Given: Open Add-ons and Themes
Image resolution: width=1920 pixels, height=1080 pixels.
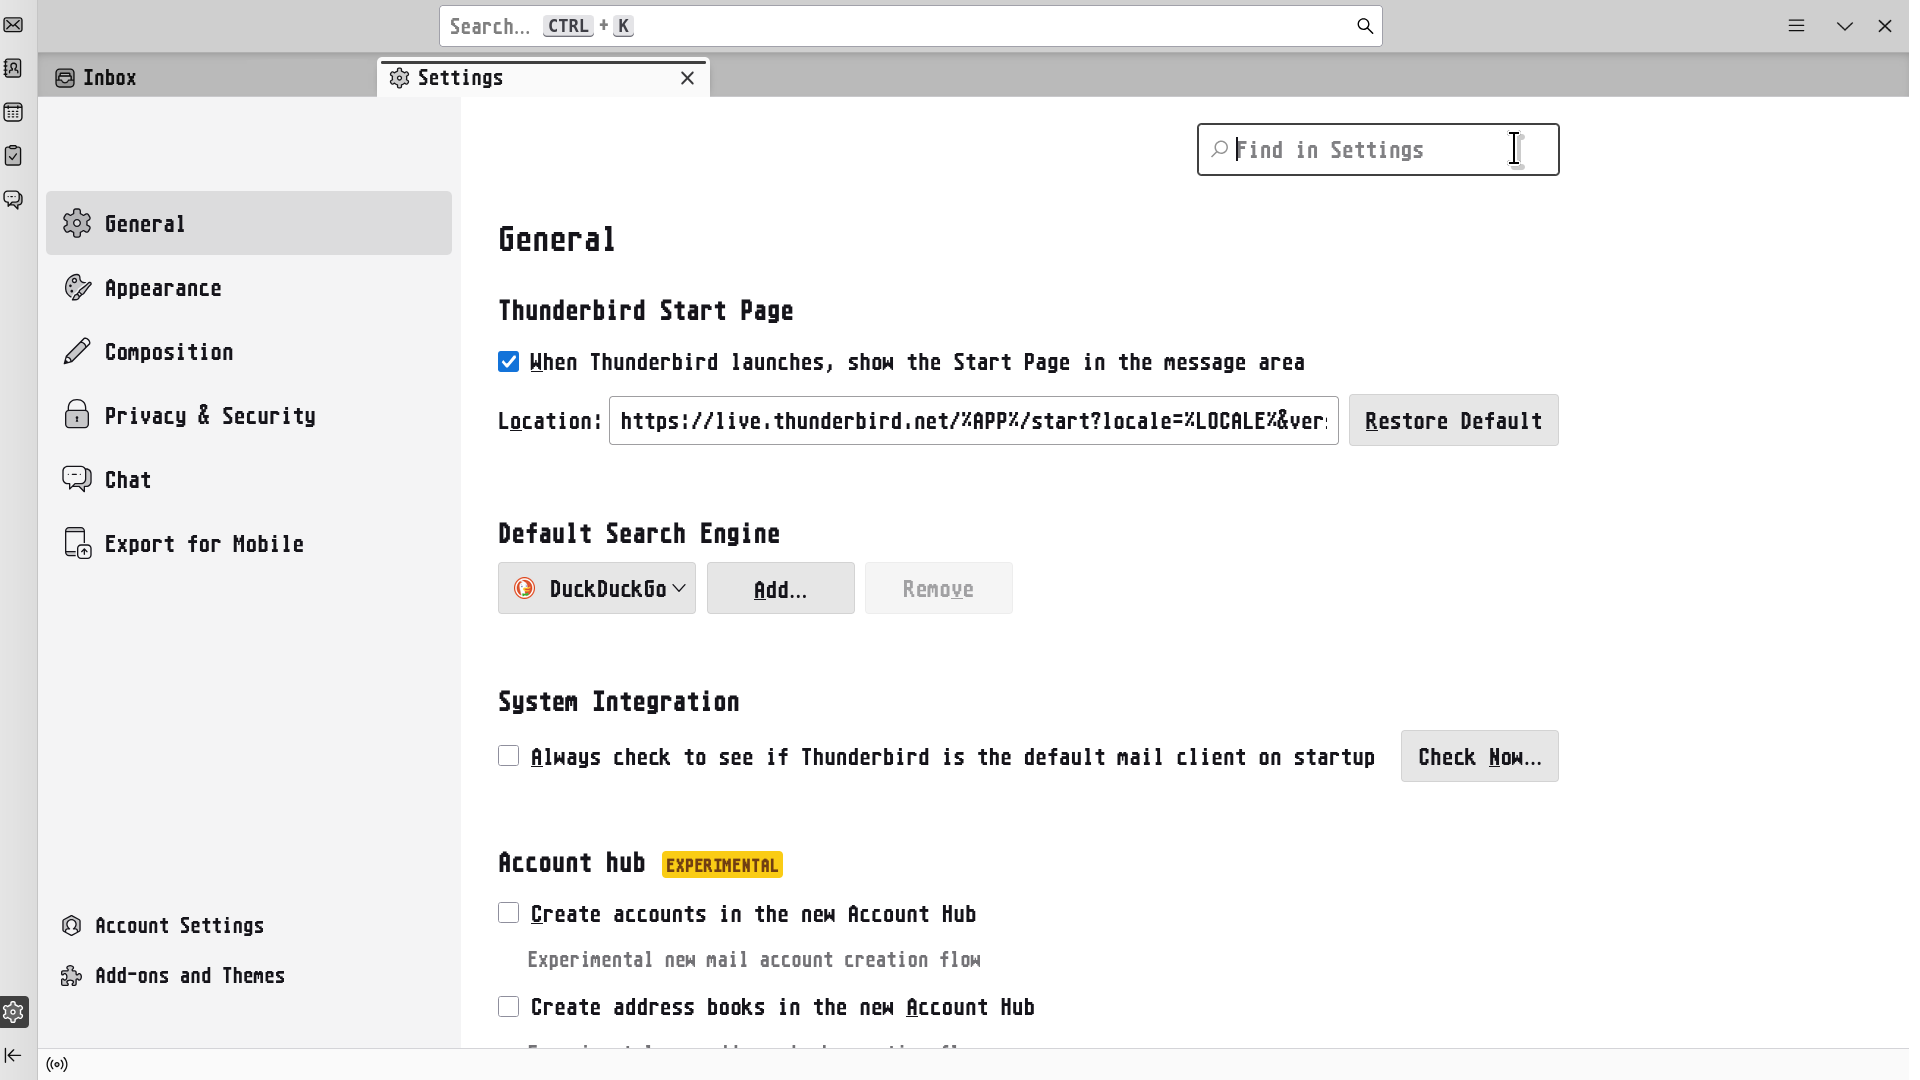Looking at the screenshot, I should (x=190, y=975).
